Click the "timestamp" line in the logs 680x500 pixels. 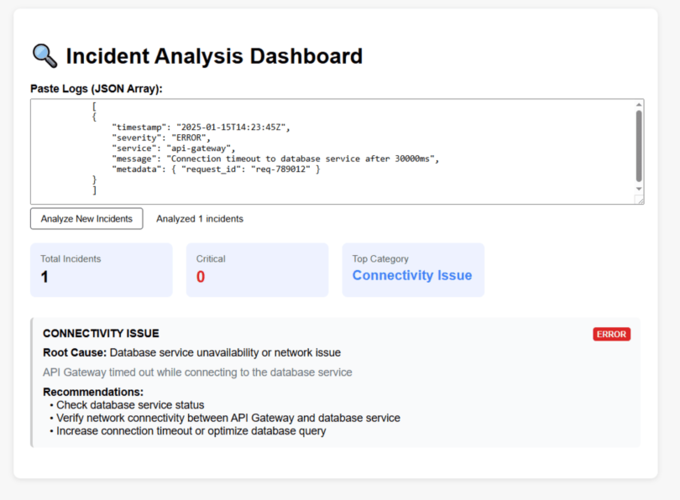(x=201, y=127)
